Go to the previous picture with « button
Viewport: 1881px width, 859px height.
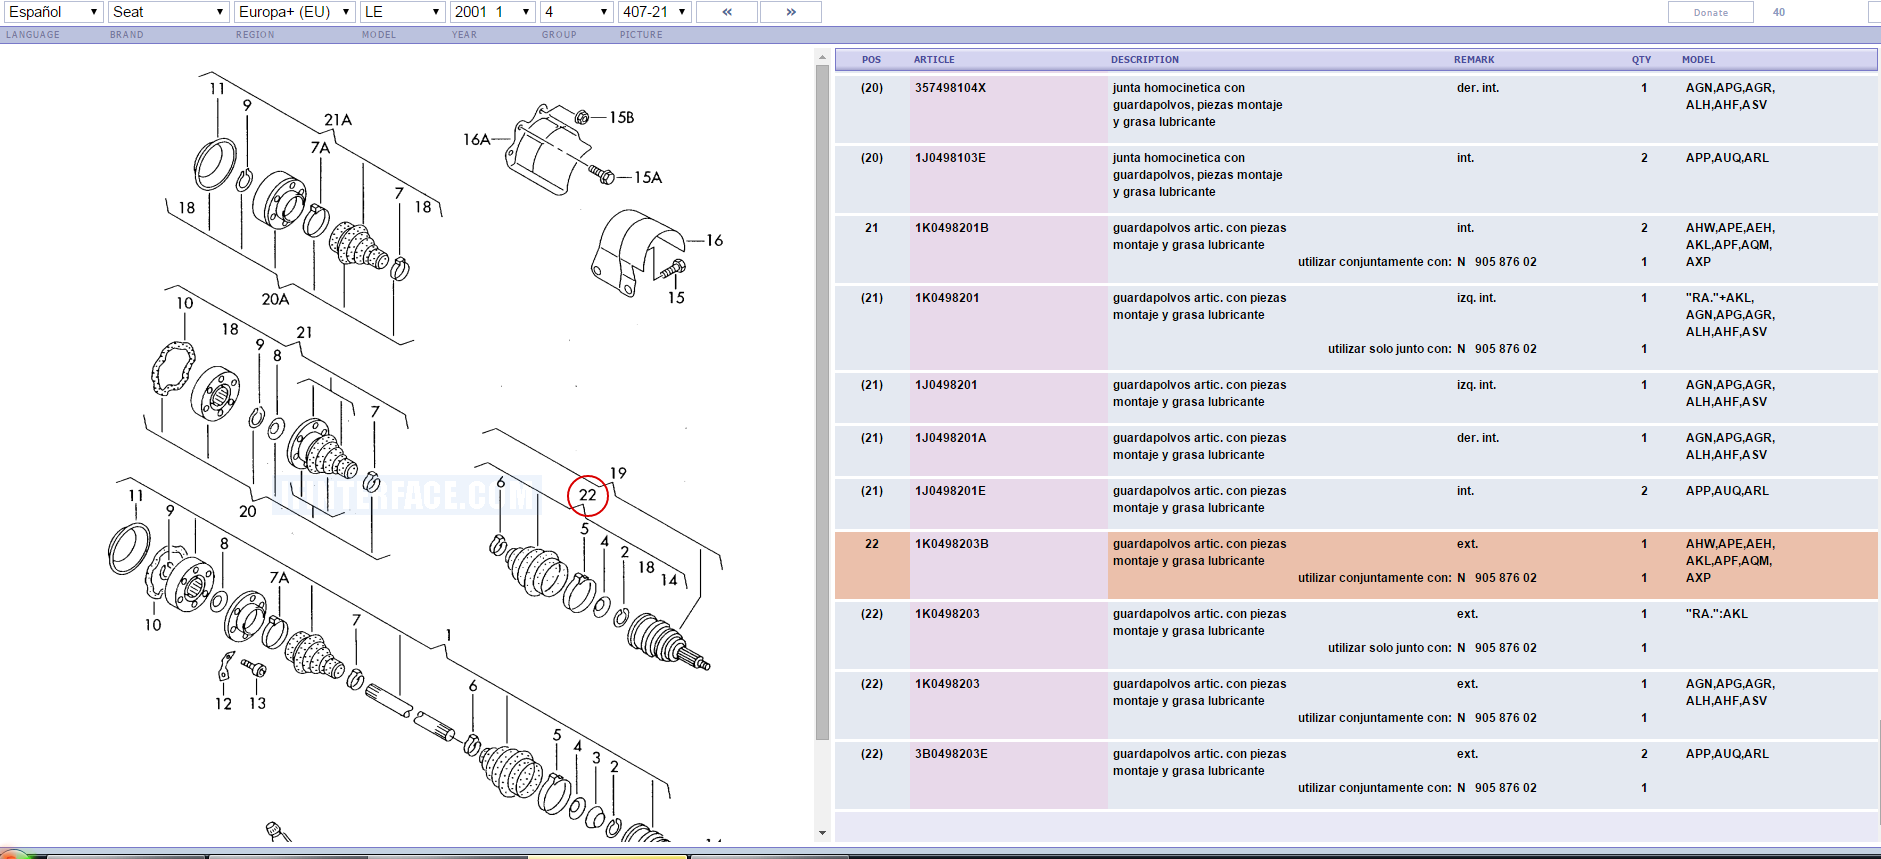[x=727, y=12]
